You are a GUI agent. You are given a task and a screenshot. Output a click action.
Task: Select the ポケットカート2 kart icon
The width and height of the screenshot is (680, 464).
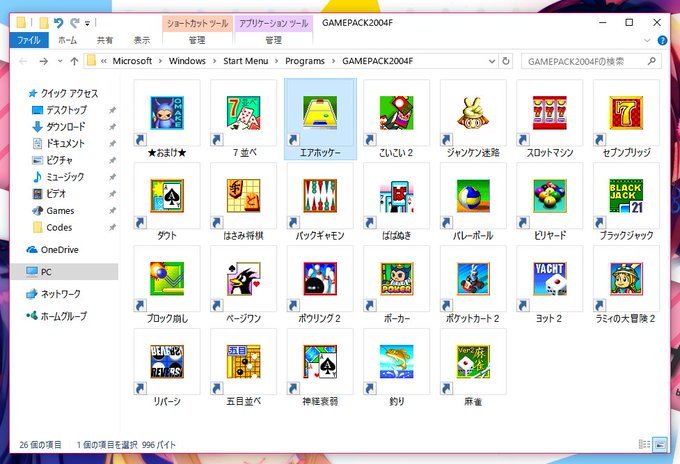(x=473, y=279)
